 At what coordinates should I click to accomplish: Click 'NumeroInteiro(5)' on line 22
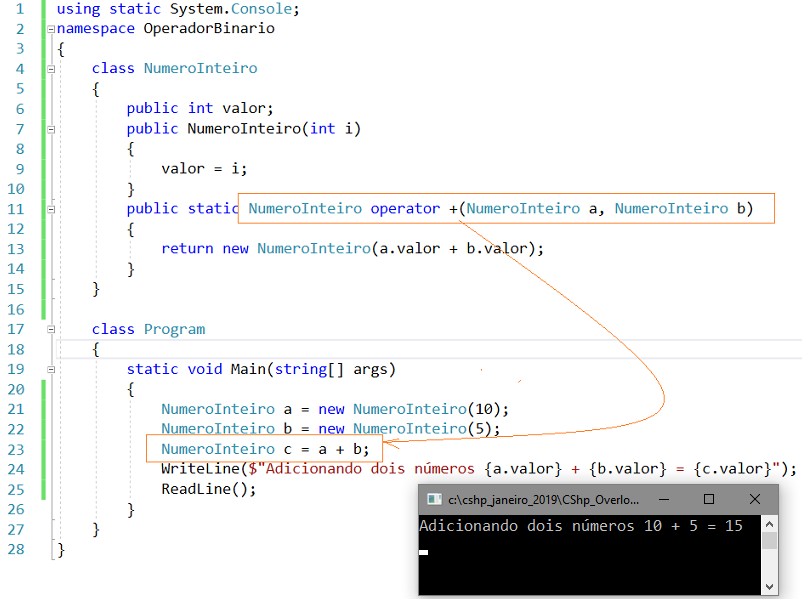pyautogui.click(x=422, y=429)
